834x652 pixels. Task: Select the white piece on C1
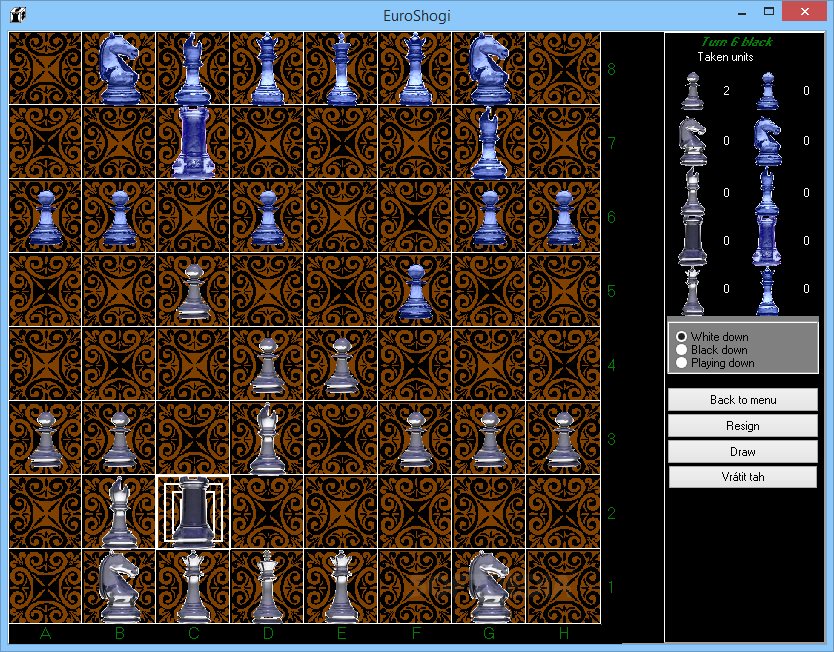click(193, 586)
